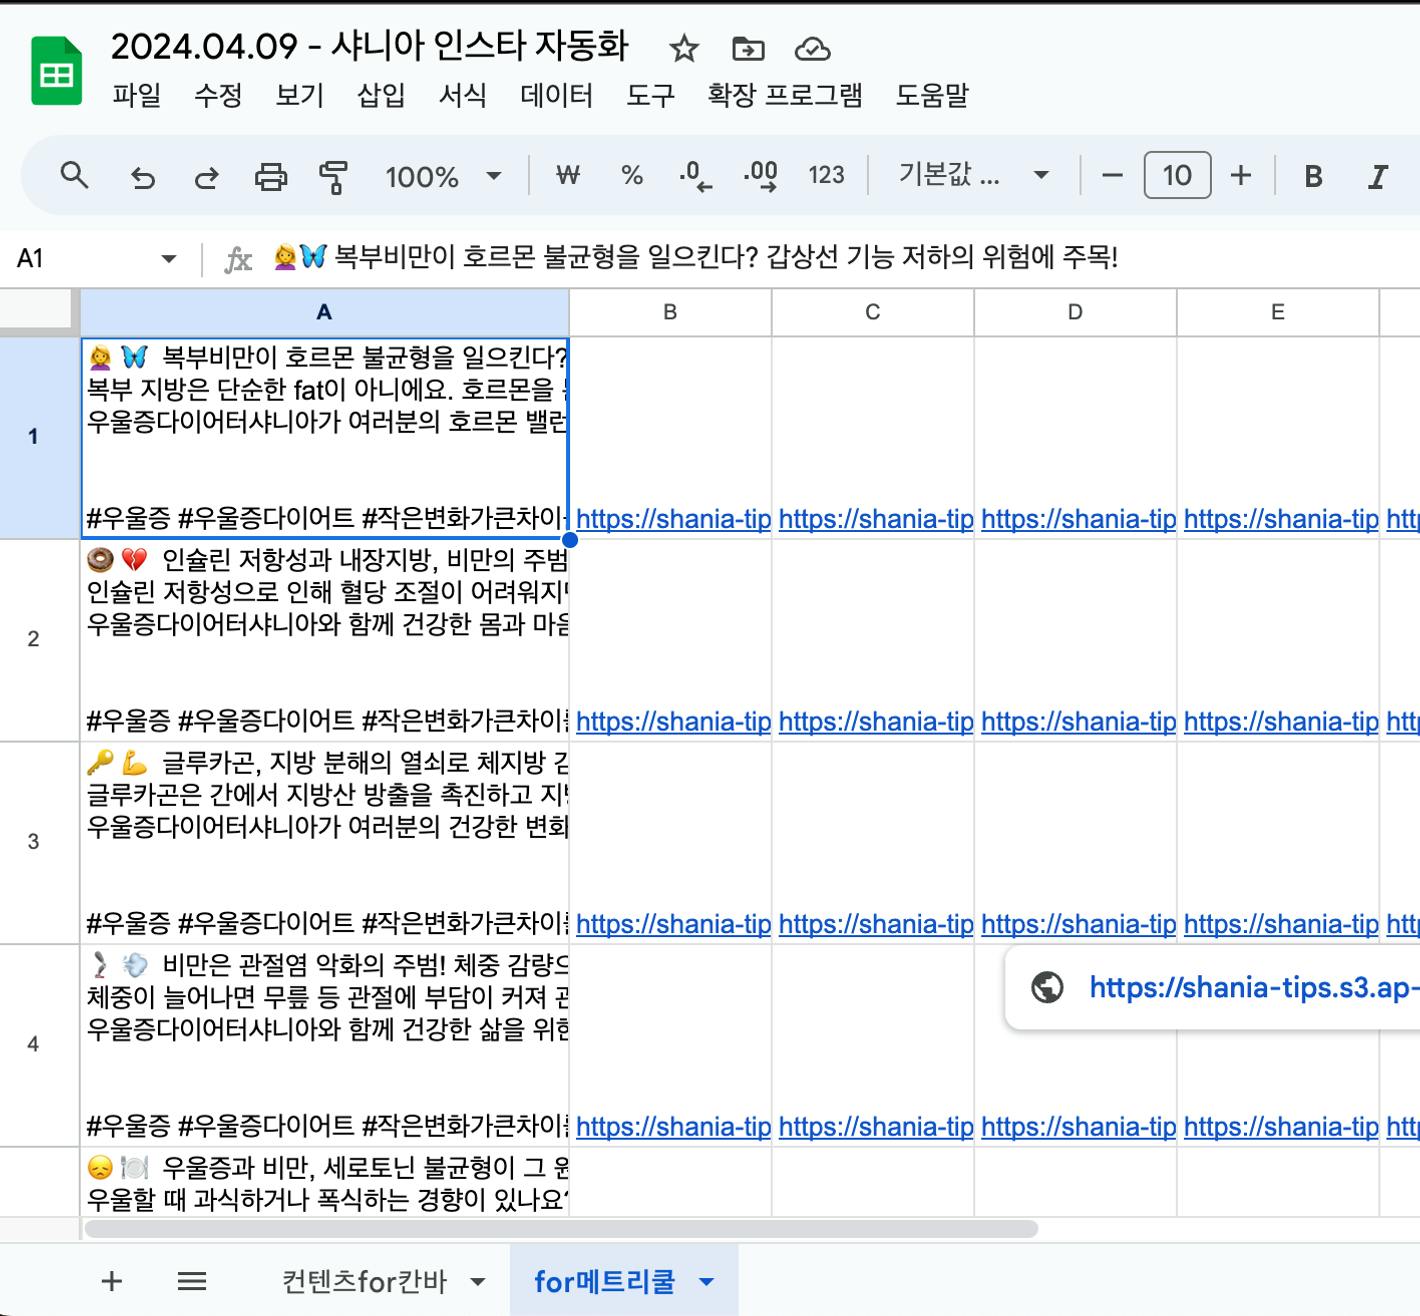Select column C header
1420x1316 pixels.
873,312
